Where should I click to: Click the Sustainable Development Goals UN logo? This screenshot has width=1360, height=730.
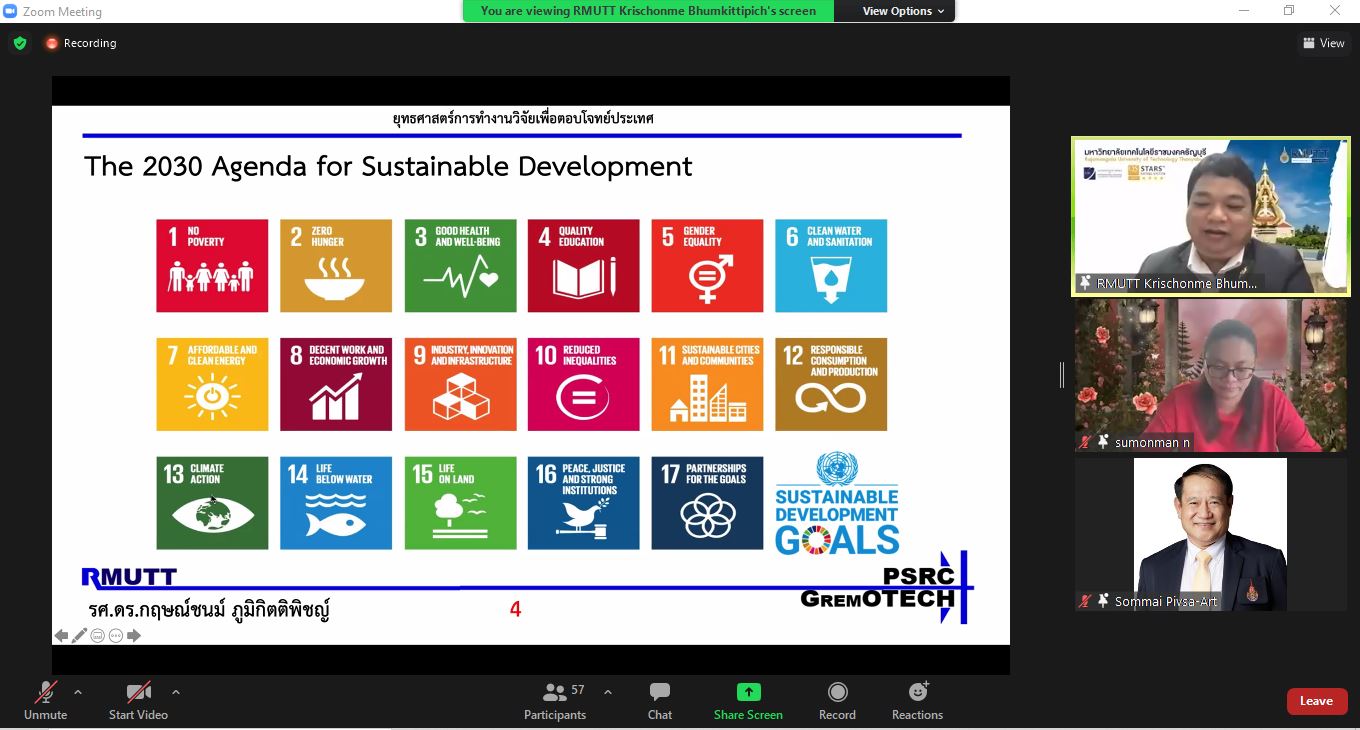coord(837,503)
